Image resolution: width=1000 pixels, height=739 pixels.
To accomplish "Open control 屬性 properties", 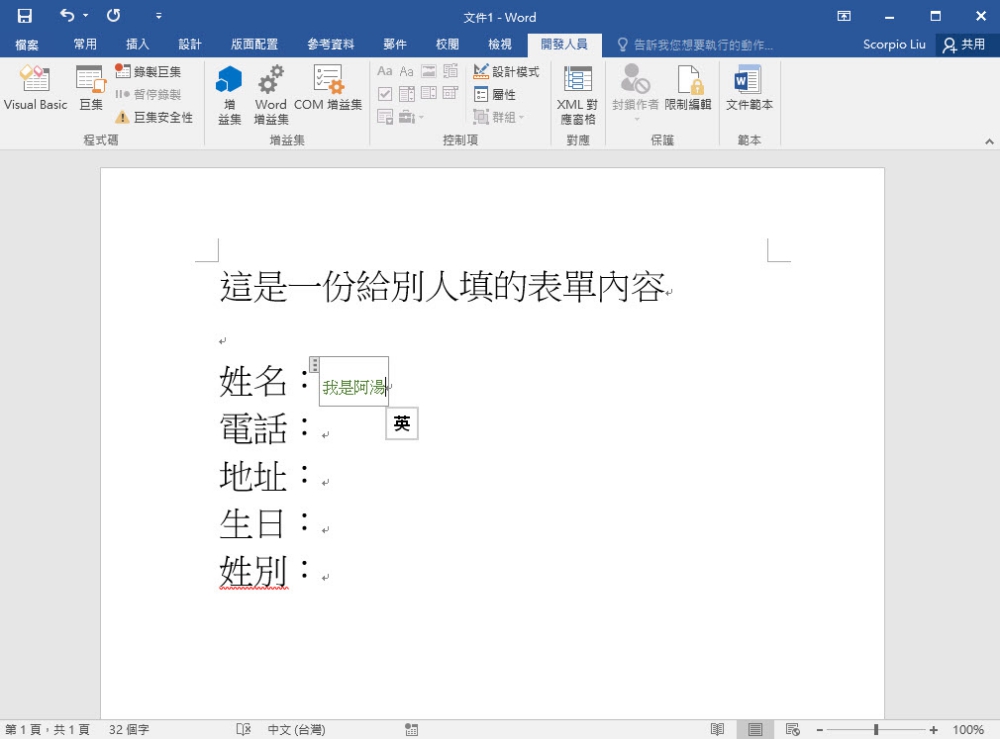I will (x=495, y=94).
